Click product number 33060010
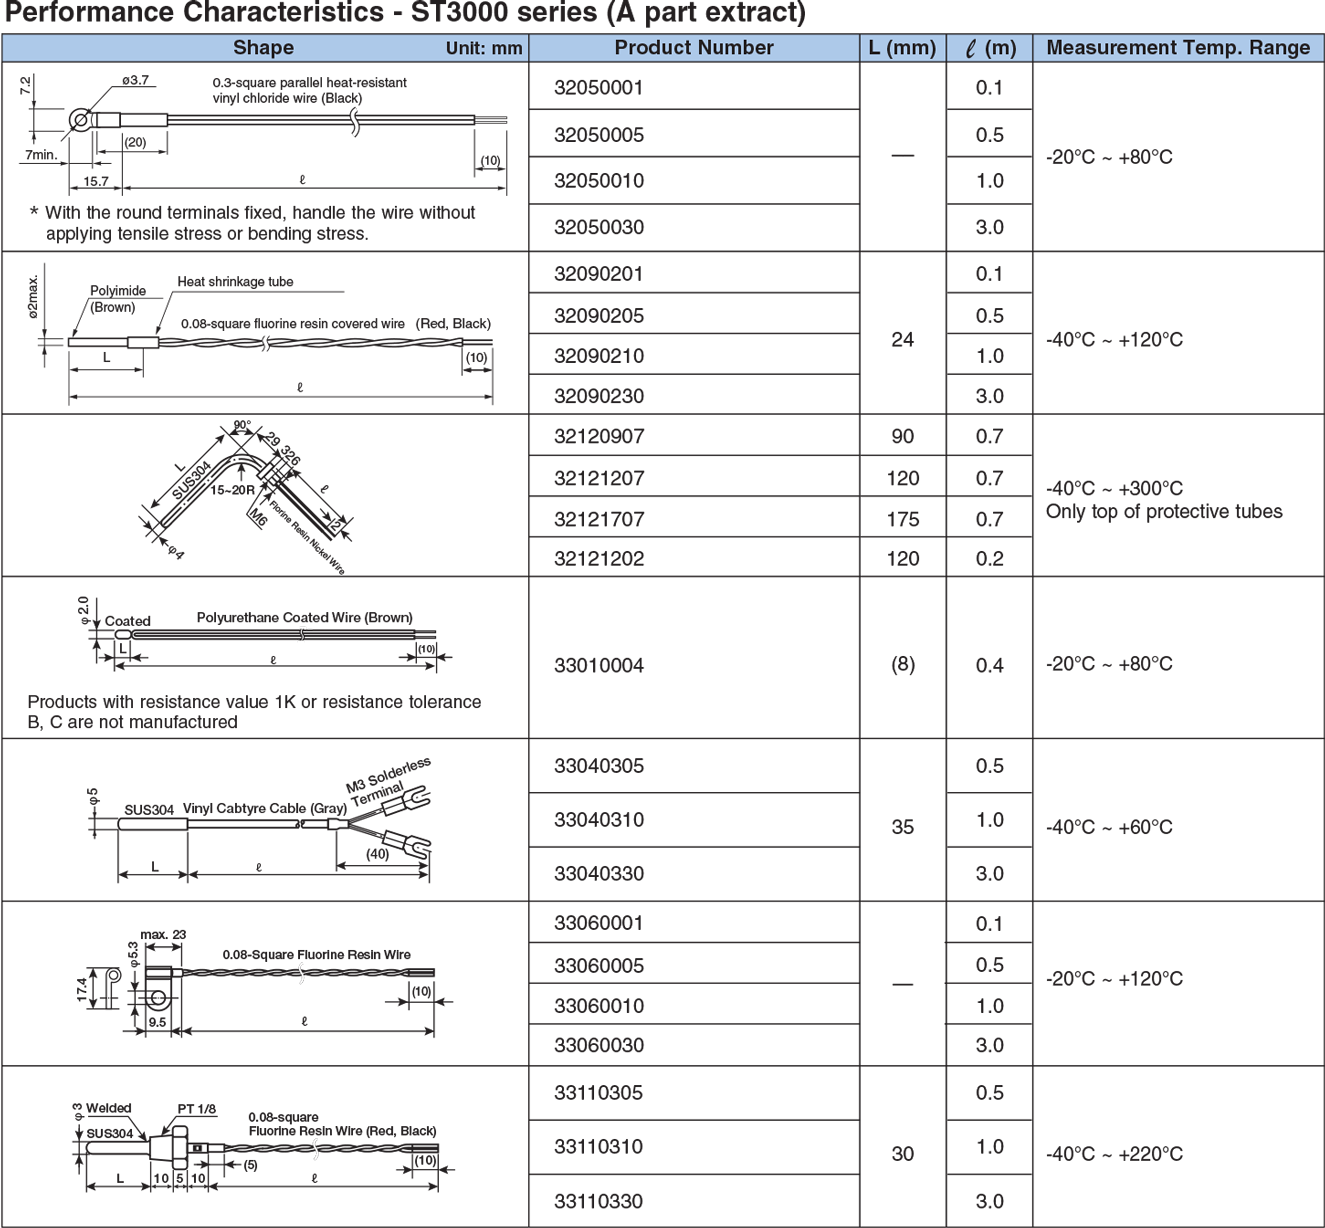The image size is (1325, 1228). point(599,1006)
